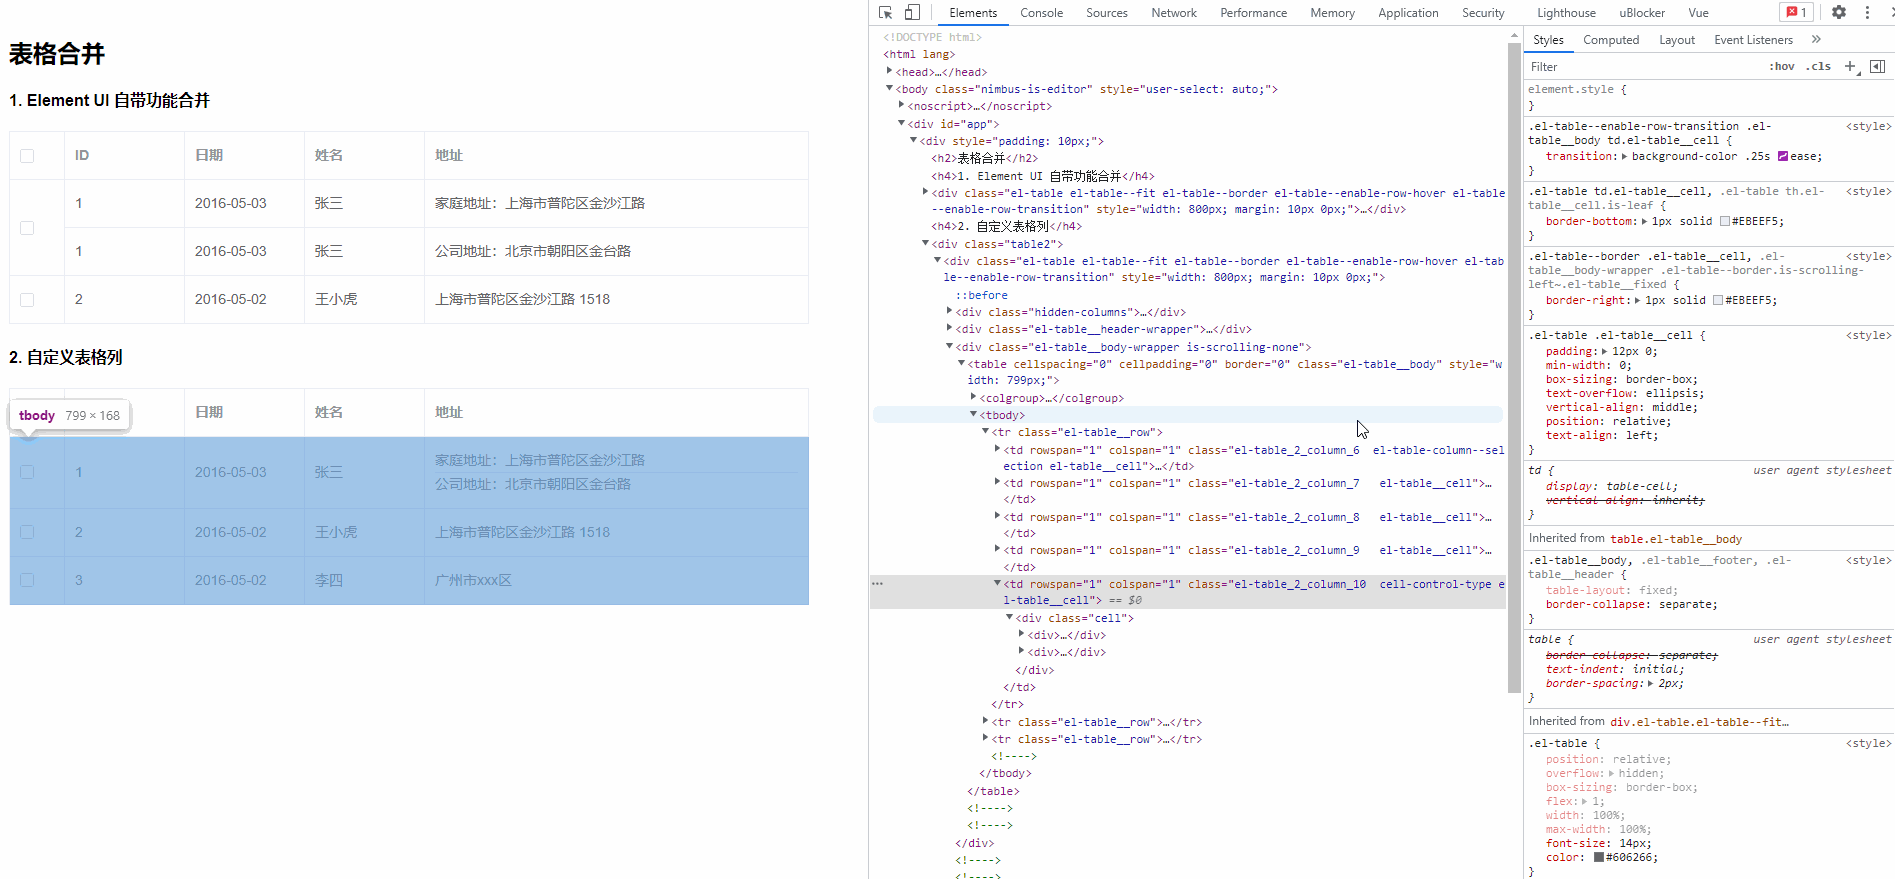This screenshot has height=879, width=1895.
Task: Show more Styles pane tabs chevron
Action: (x=1816, y=39)
